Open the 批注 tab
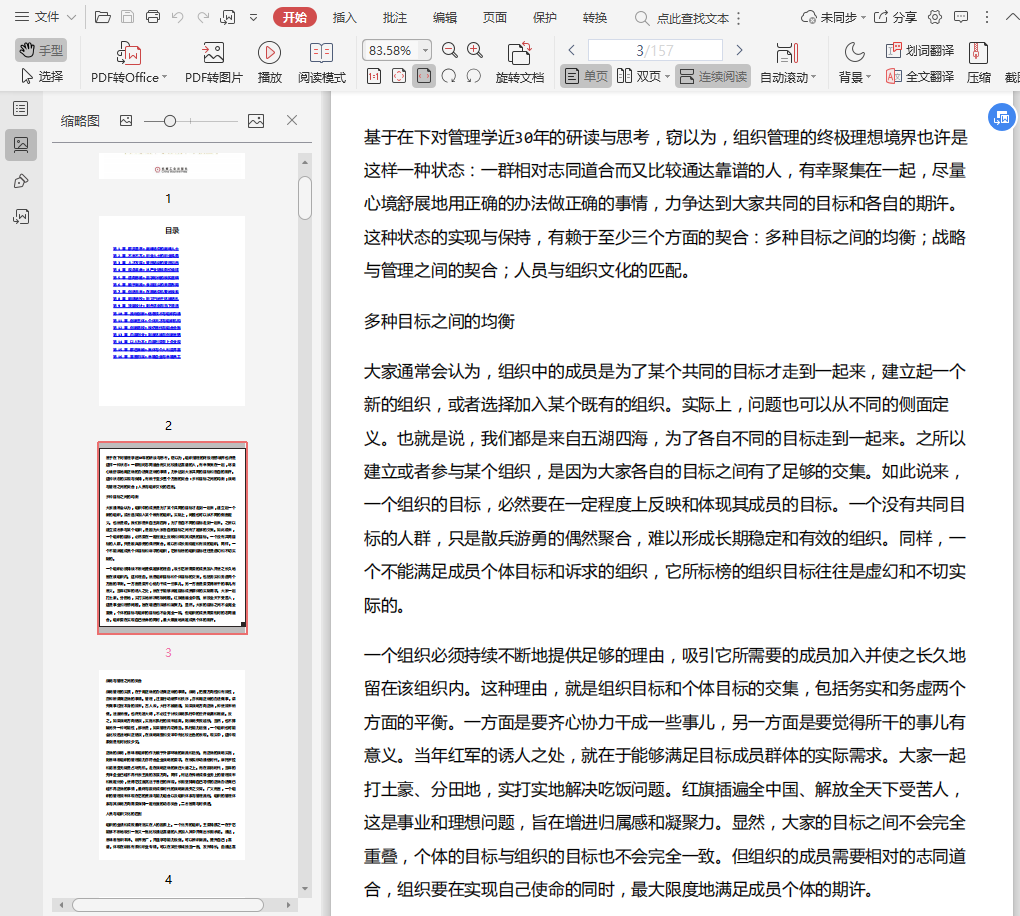Image resolution: width=1020 pixels, height=916 pixels. 394,17
